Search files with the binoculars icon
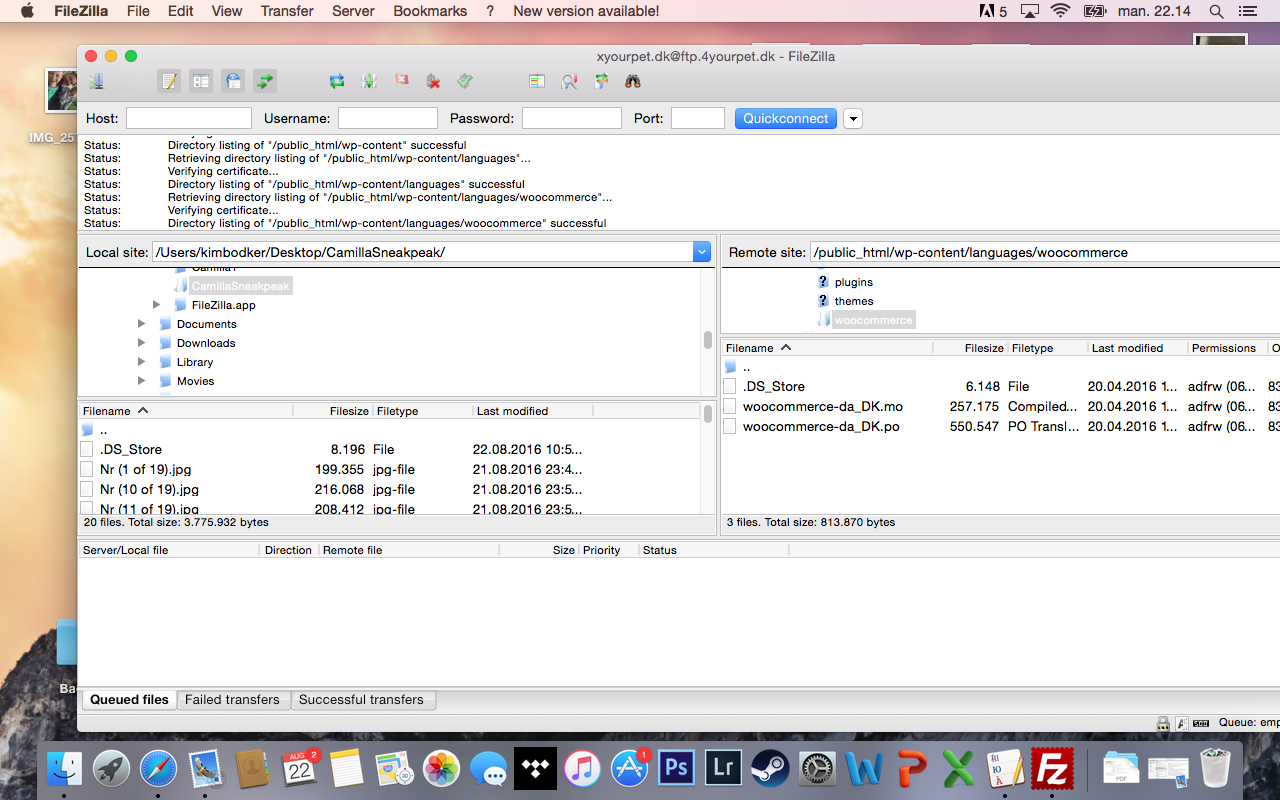Image resolution: width=1280 pixels, height=800 pixels. [633, 81]
